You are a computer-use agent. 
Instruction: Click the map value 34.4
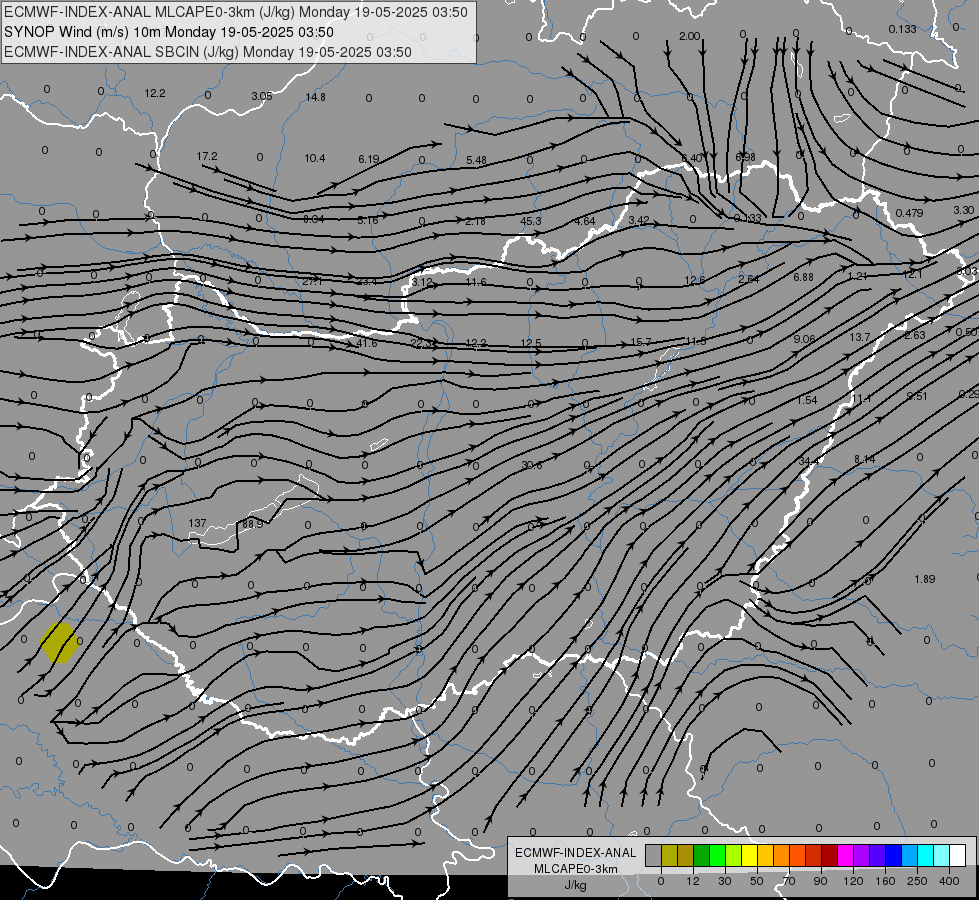(809, 461)
